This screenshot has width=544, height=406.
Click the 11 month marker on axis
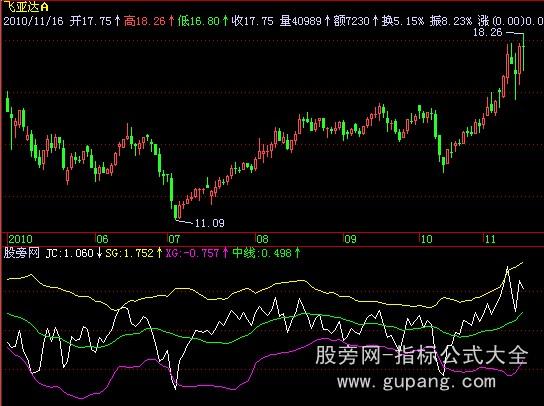click(490, 239)
